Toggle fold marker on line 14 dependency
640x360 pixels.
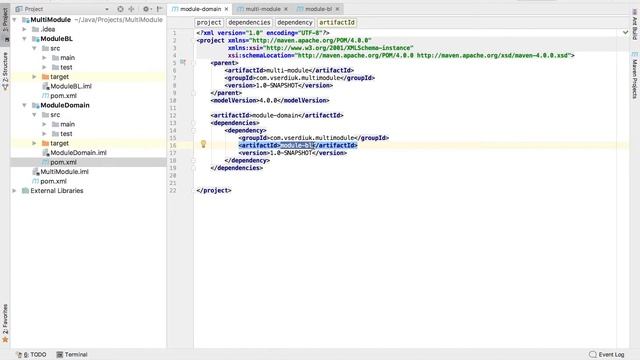coord(193,130)
